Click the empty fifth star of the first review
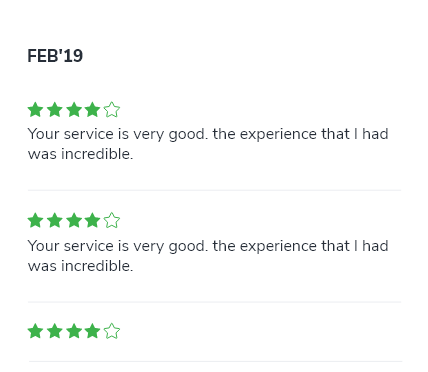This screenshot has width=428, height=372. click(112, 110)
